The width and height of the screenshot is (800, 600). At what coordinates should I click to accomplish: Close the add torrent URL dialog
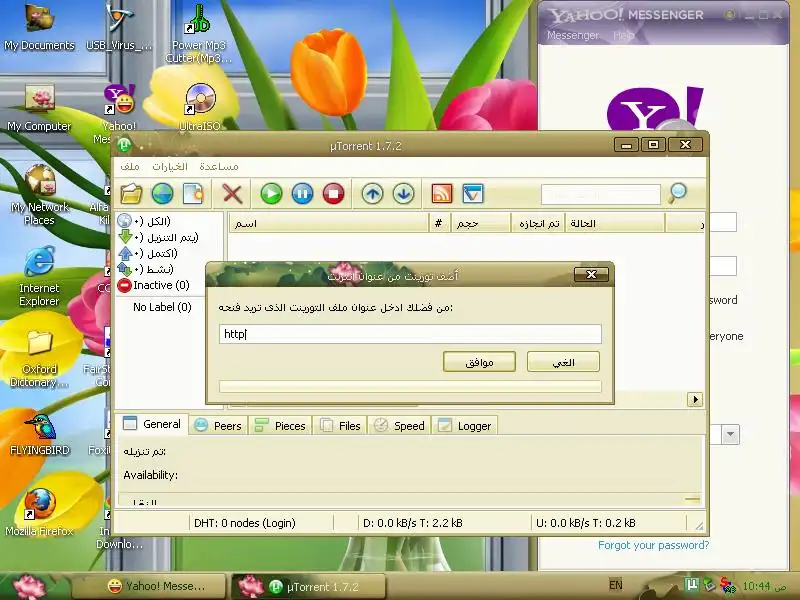click(591, 274)
